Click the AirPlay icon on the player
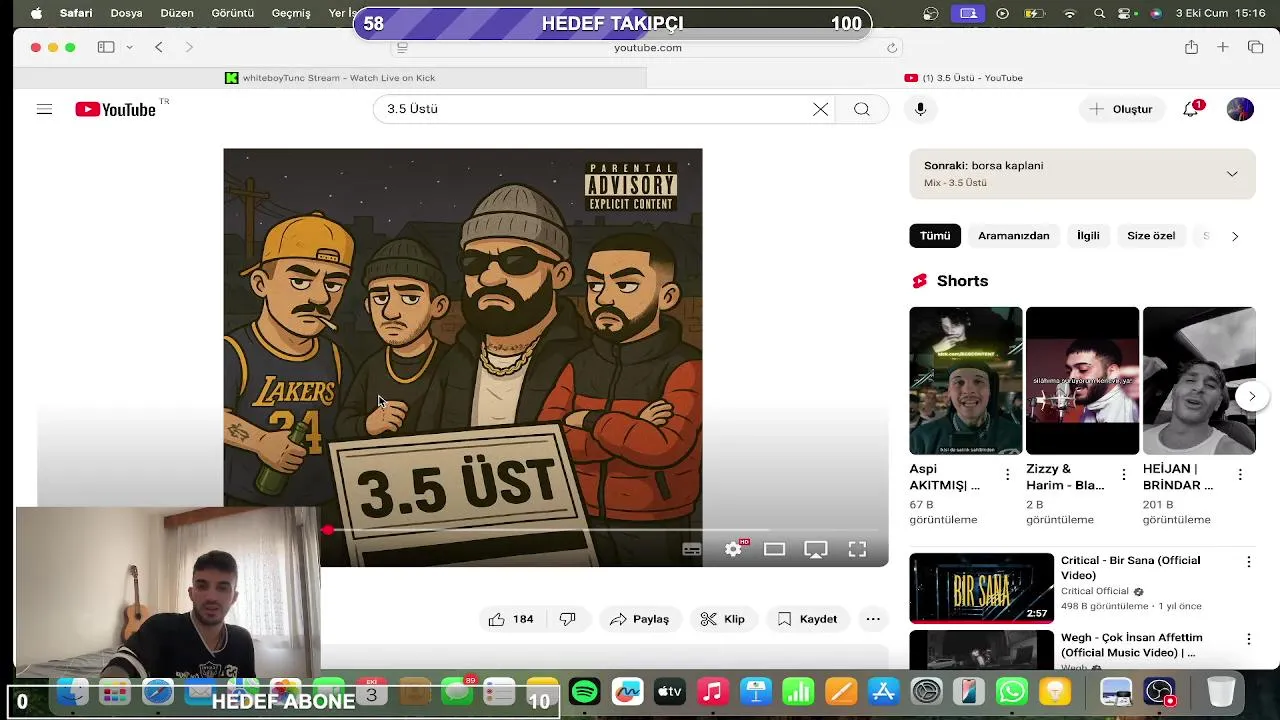Screen dimensions: 1280x720 [816, 549]
